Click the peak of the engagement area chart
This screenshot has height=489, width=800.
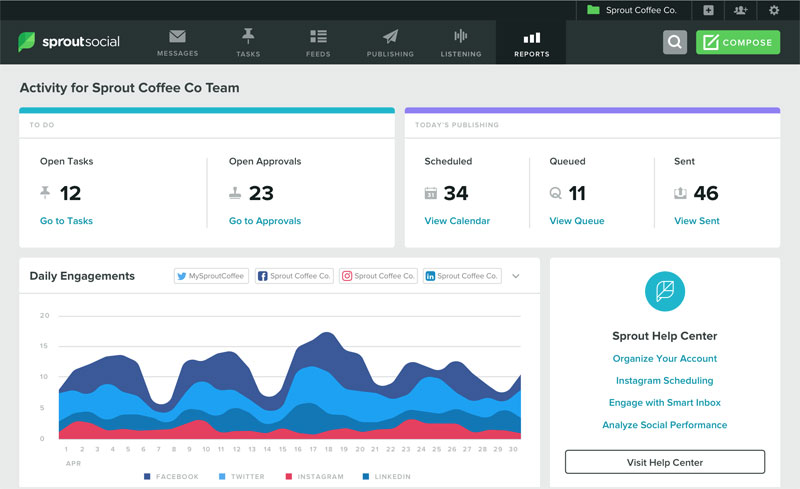coord(326,333)
